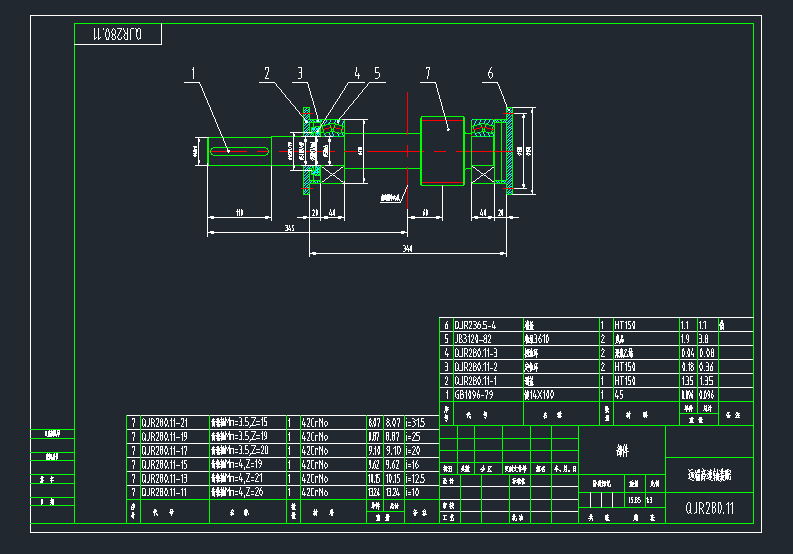Click the QJR280.11-19 code cell
Screen dimensions: 793x554
(x=174, y=436)
